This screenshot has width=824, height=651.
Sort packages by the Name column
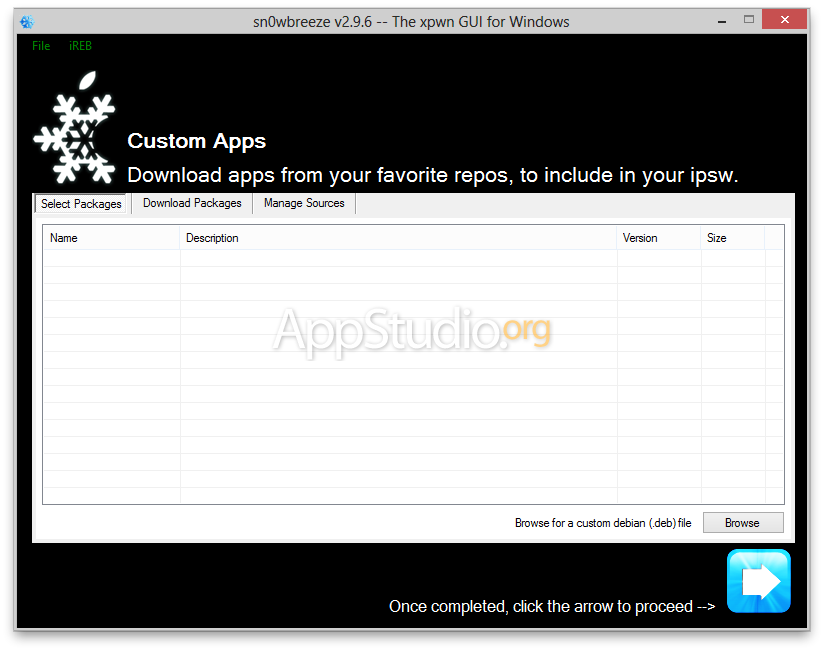pyautogui.click(x=111, y=238)
